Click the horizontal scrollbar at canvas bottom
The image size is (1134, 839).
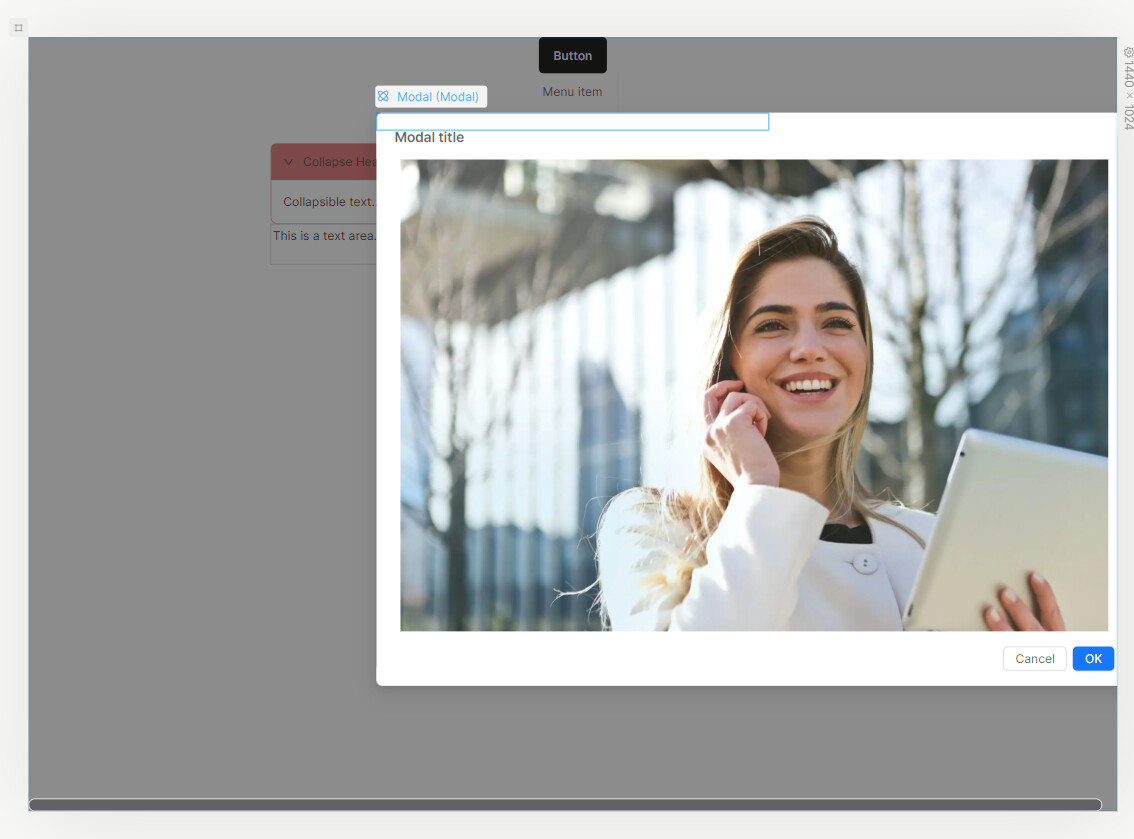click(565, 805)
